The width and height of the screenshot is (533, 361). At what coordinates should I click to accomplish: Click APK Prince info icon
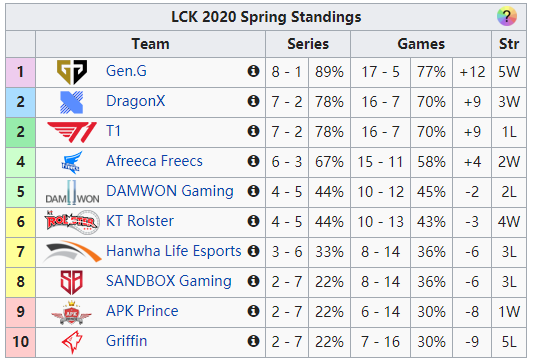253,311
